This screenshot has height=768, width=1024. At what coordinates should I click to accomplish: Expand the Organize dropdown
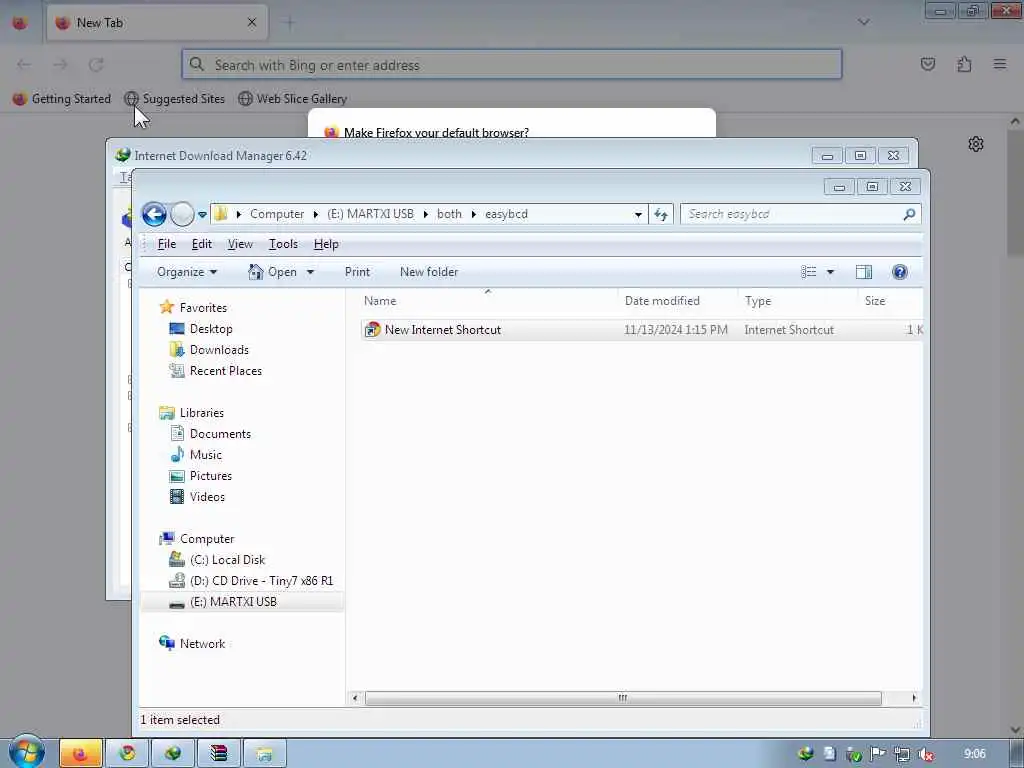click(187, 272)
